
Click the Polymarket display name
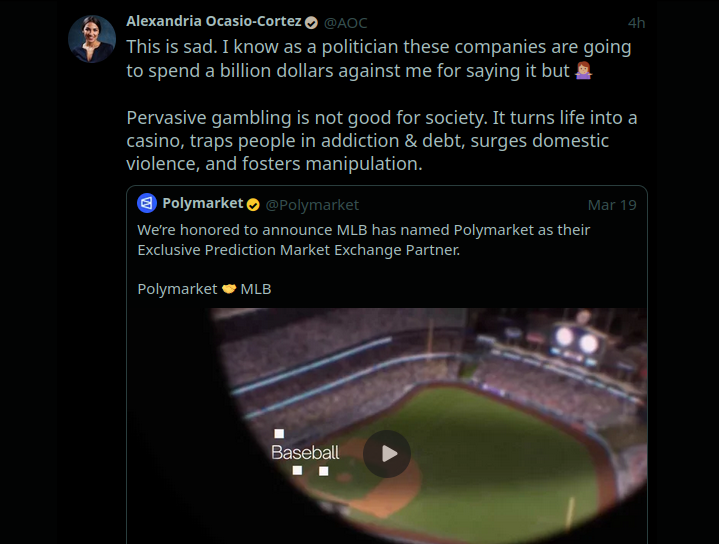[x=202, y=204]
